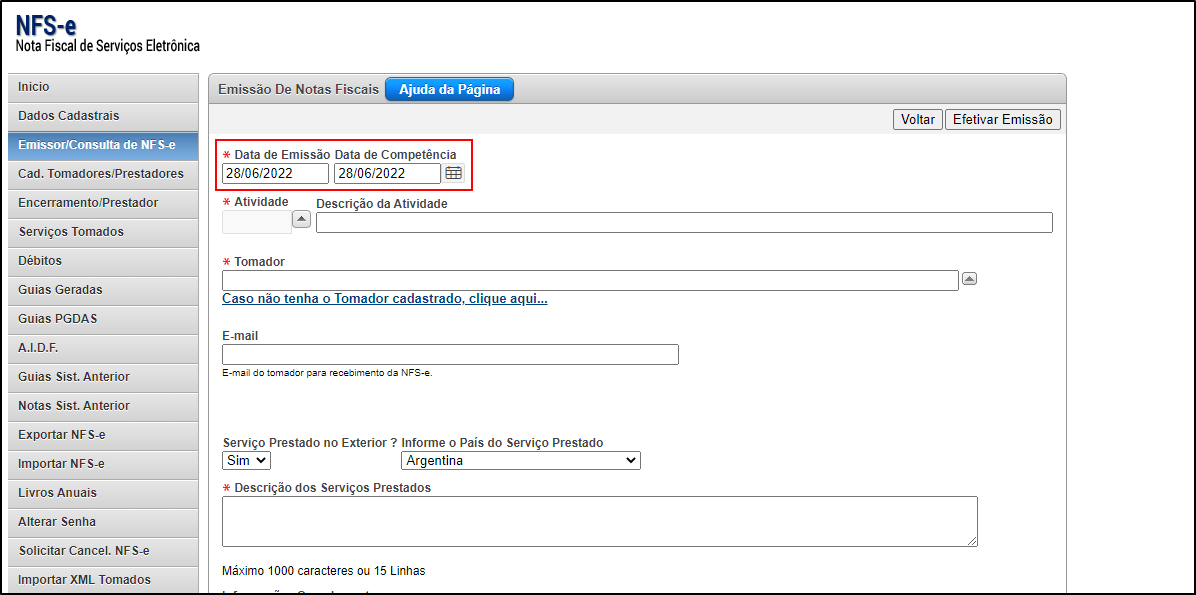Viewport: 1196px width, 595px height.
Task: Click the Efetivar Emissão button
Action: tap(1002, 119)
